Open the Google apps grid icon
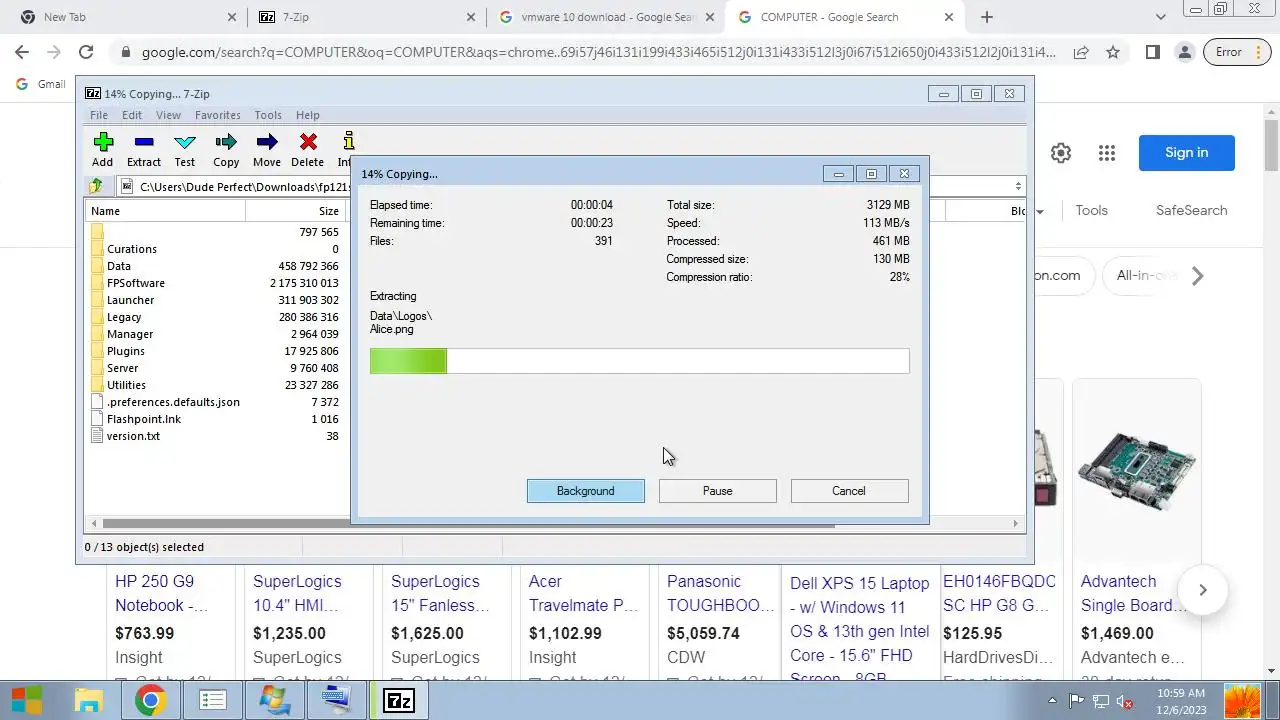Screen dimensions: 1280x720 pyautogui.click(x=1106, y=153)
